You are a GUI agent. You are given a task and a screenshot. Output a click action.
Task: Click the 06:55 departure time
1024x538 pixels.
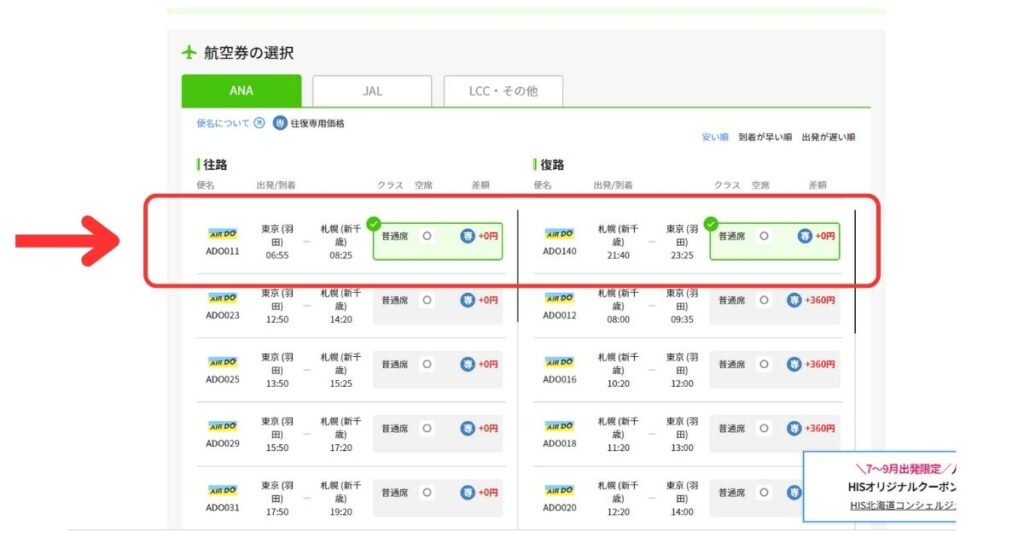(277, 255)
